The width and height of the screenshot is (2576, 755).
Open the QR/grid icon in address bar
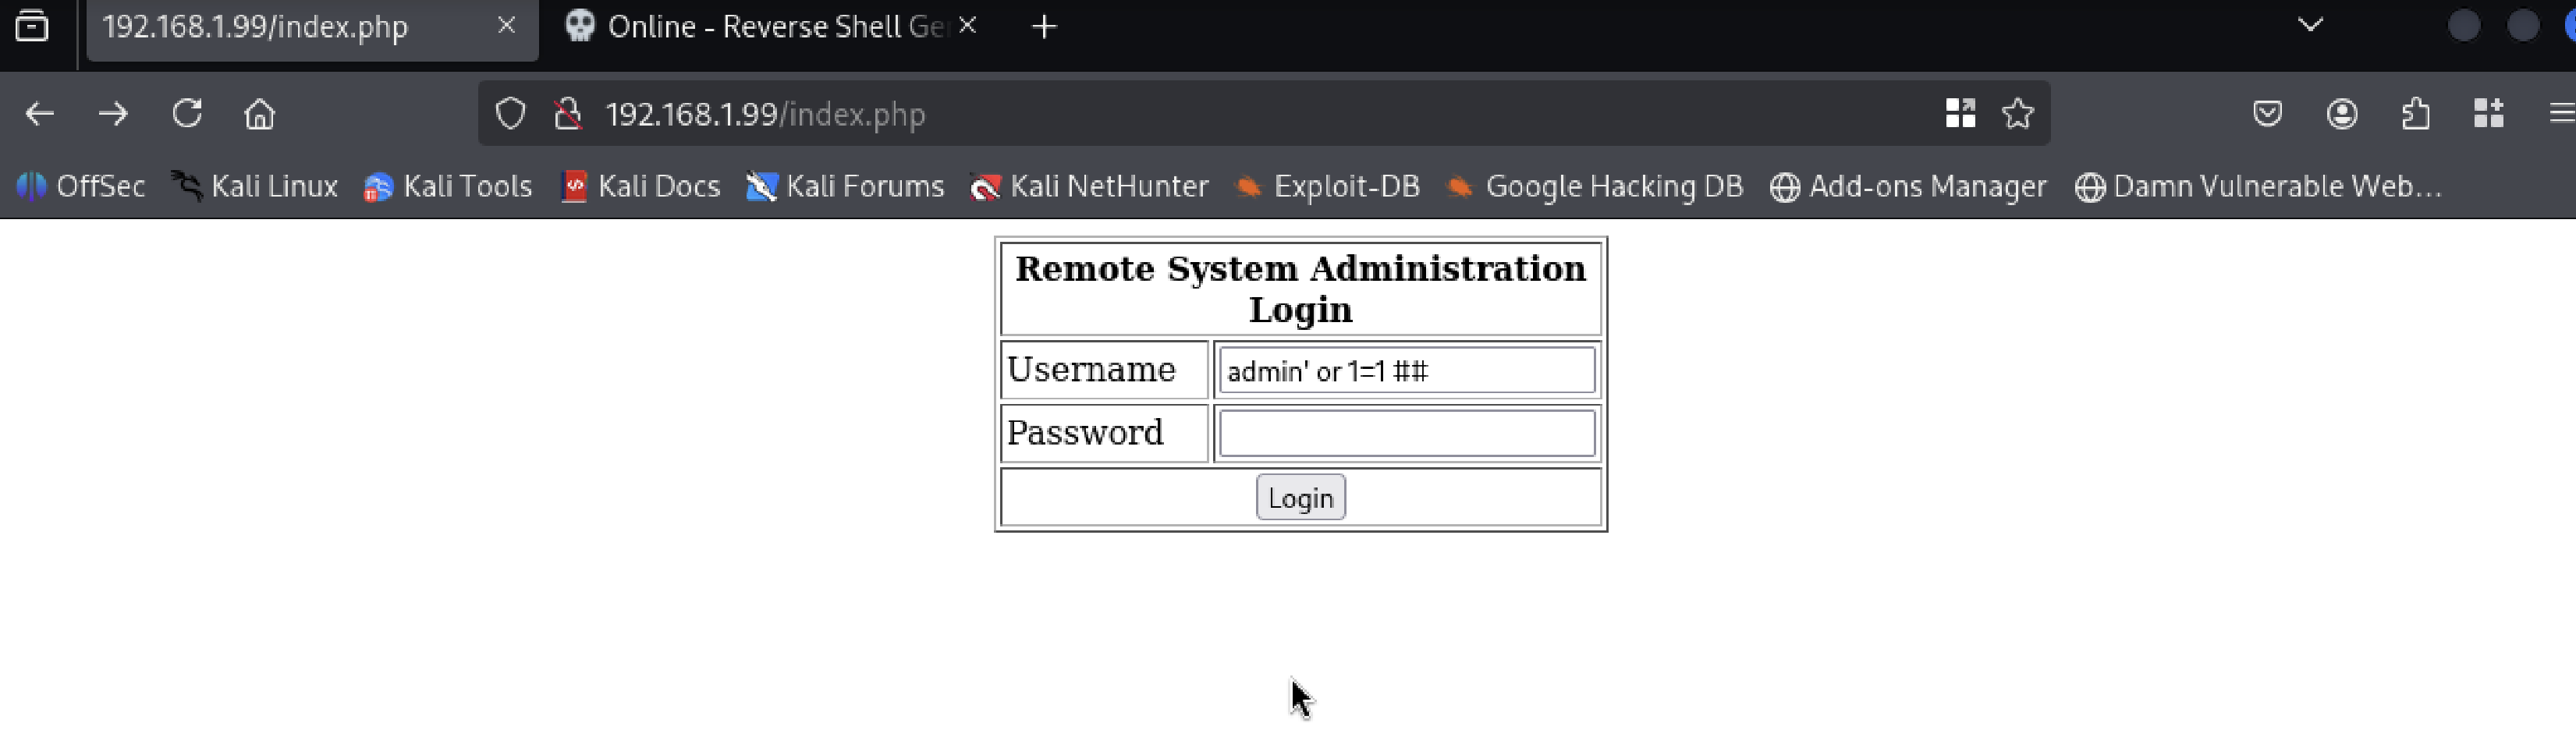[1960, 114]
